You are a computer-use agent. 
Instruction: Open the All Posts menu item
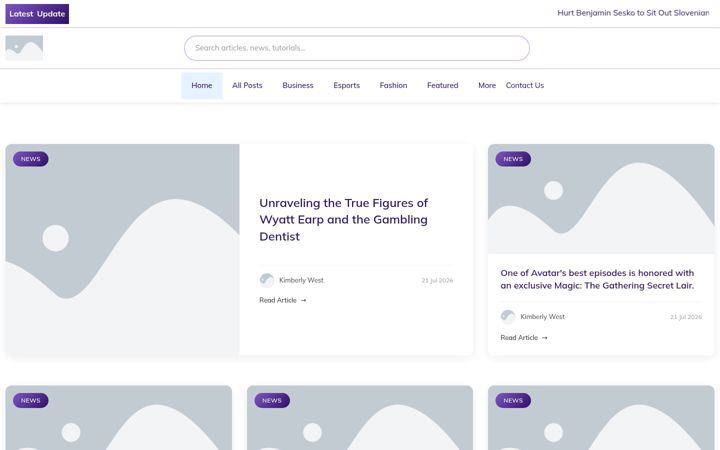(247, 85)
